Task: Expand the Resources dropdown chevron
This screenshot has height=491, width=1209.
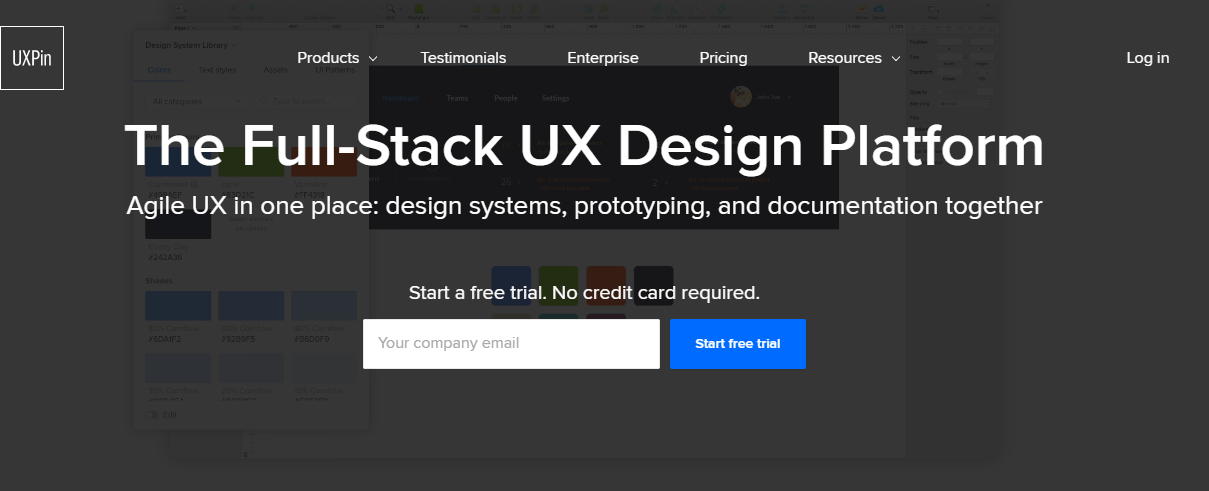Action: point(896,59)
